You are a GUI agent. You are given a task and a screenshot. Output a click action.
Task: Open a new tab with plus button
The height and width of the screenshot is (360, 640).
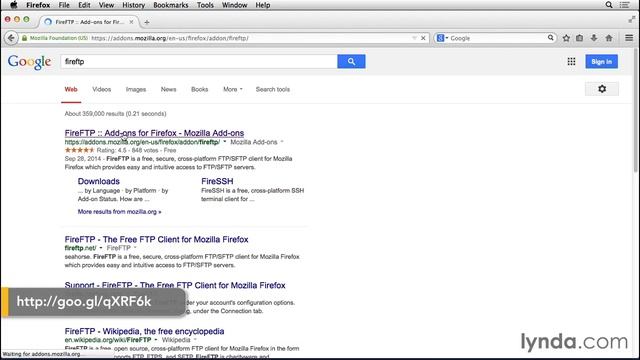[x=147, y=22]
